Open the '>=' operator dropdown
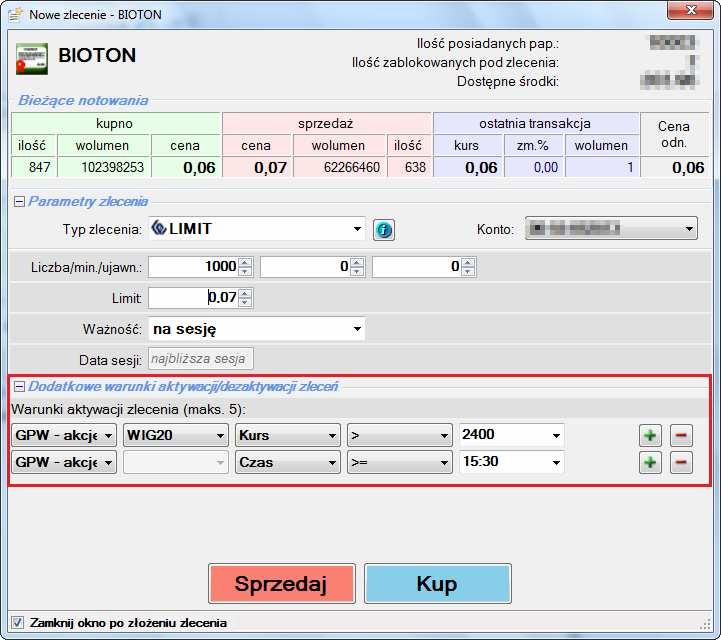721x640 pixels. [x=400, y=462]
